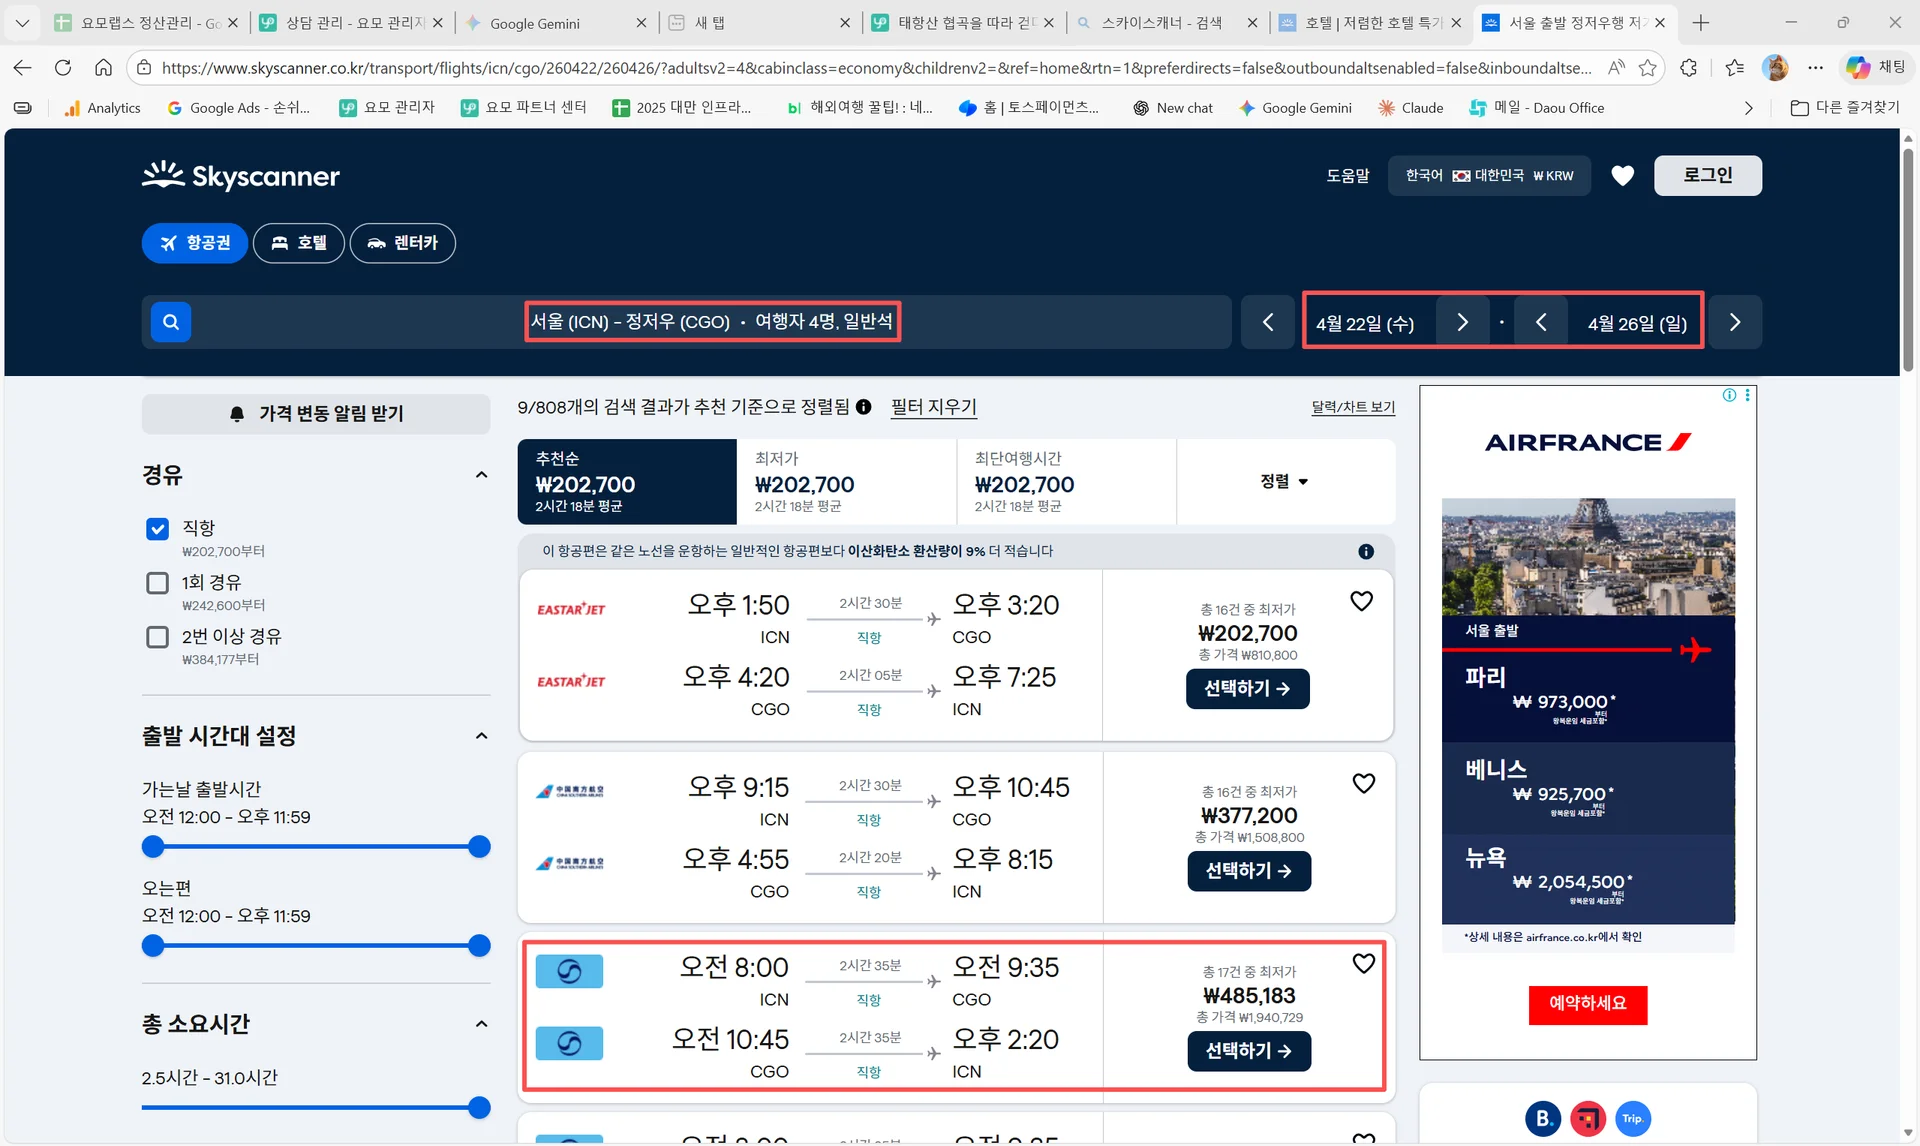This screenshot has height=1146, width=1920.
Task: Click 총 소요시간 slider handle
Action: click(x=479, y=1107)
